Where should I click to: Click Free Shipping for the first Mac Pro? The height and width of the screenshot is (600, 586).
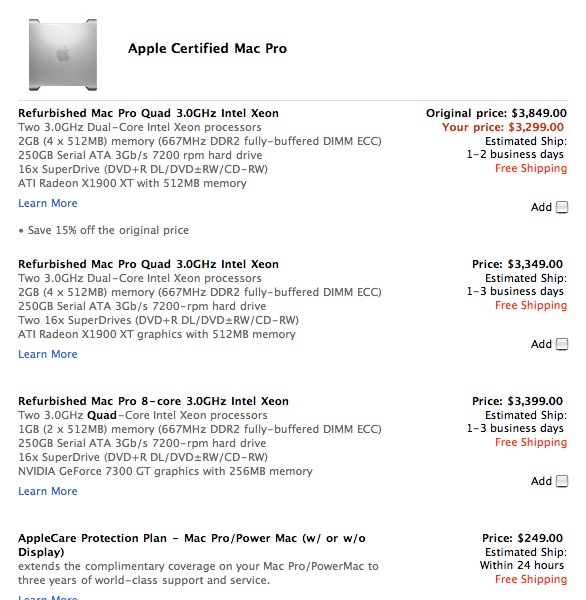point(531,168)
